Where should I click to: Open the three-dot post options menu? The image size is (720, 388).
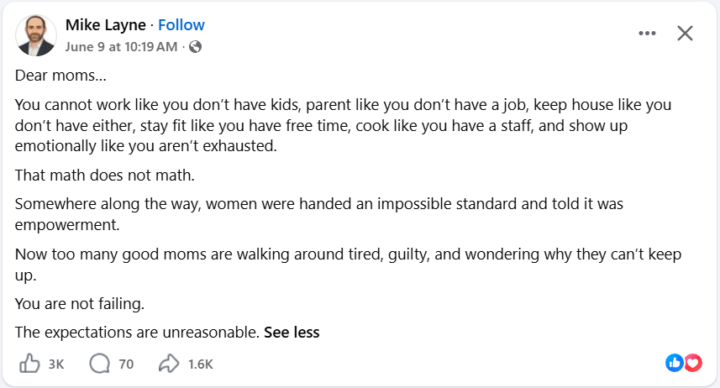tap(647, 33)
